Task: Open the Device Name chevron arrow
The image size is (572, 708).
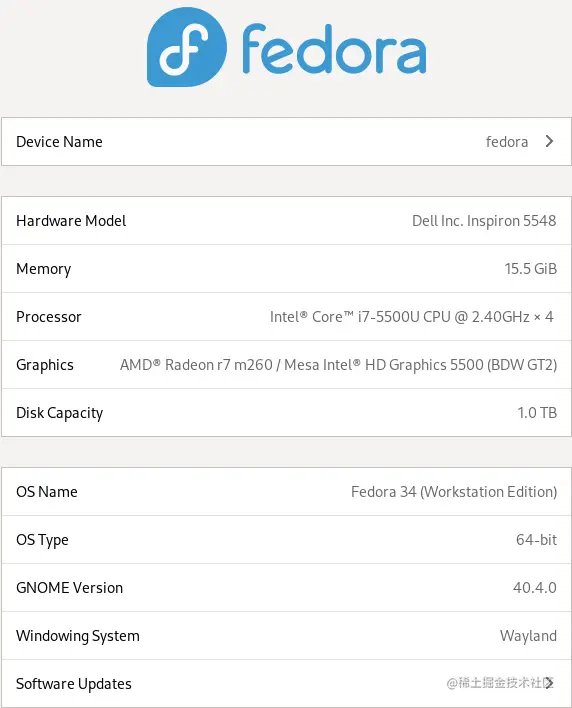Action: (x=549, y=141)
